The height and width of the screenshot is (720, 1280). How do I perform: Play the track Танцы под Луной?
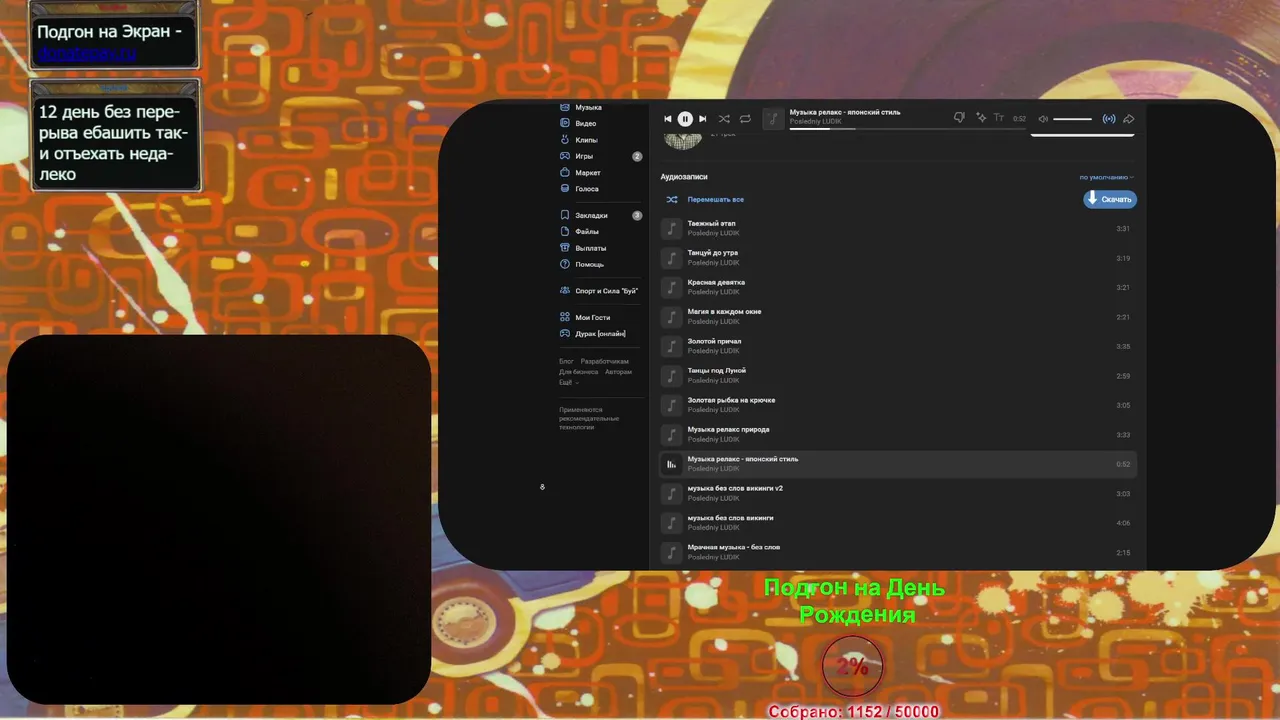tap(898, 376)
